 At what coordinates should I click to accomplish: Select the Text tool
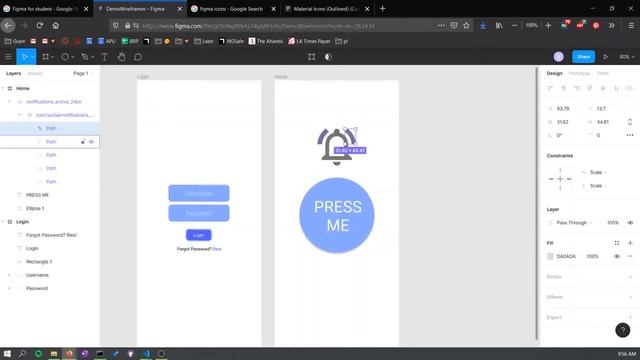coord(104,57)
